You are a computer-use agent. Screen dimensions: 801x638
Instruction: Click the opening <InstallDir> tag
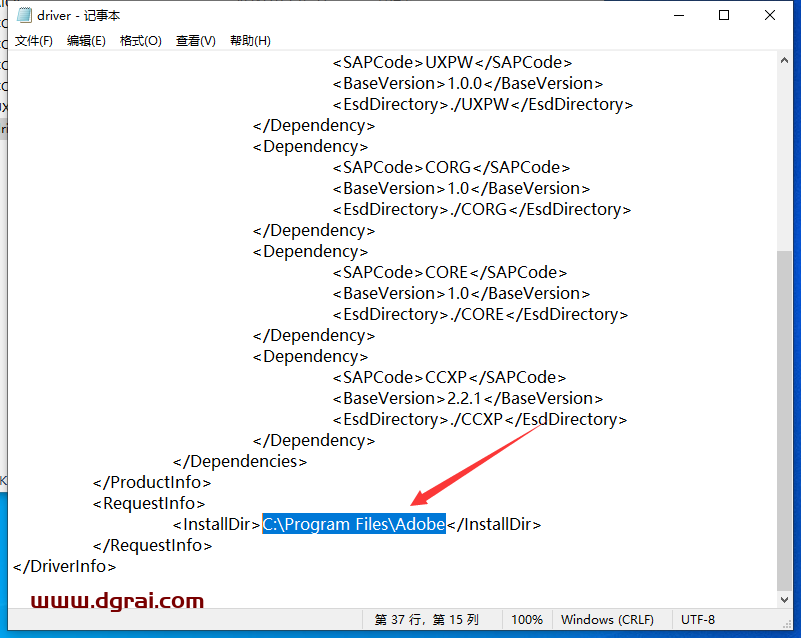click(217, 525)
